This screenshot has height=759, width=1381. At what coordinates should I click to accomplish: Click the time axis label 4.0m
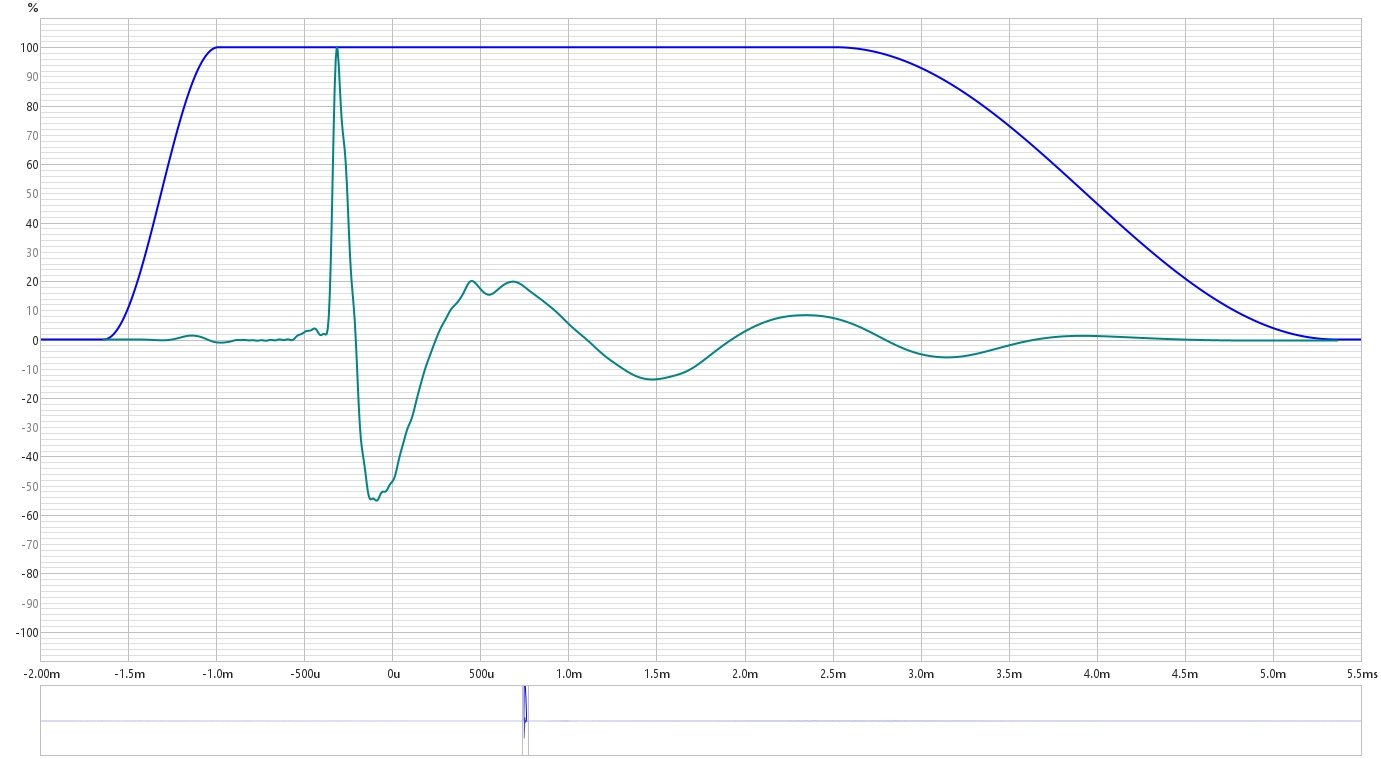[1097, 674]
